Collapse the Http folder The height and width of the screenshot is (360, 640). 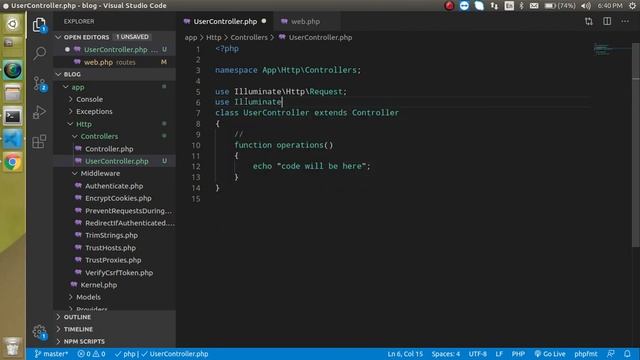pyautogui.click(x=115, y=124)
